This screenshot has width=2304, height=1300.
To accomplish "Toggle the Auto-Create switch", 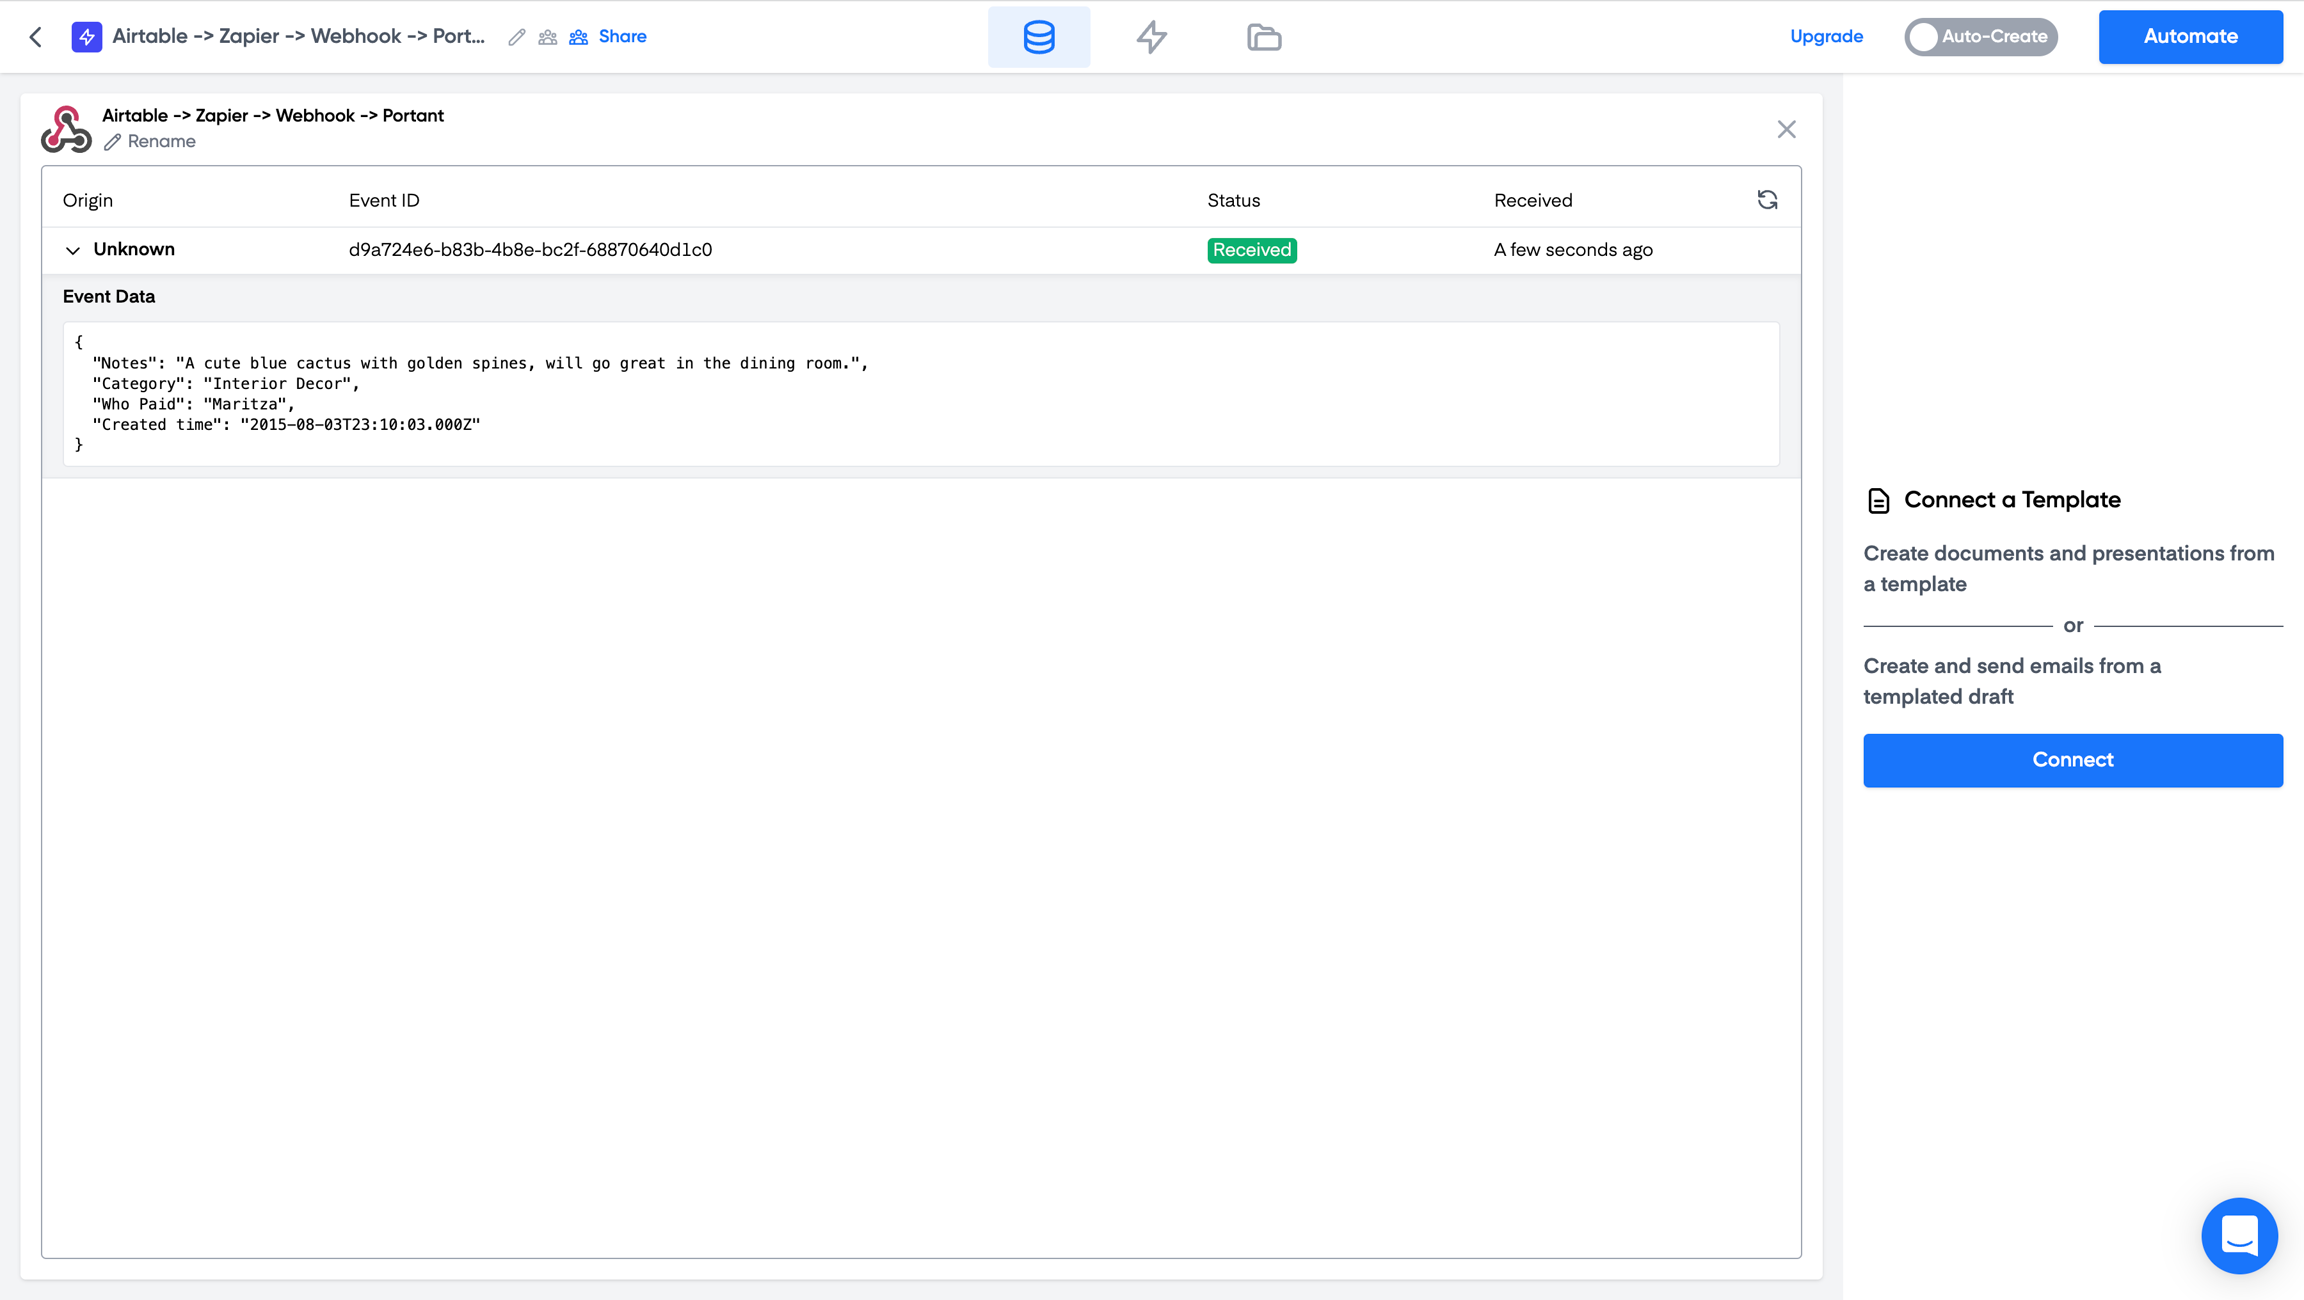I will [x=1980, y=37].
